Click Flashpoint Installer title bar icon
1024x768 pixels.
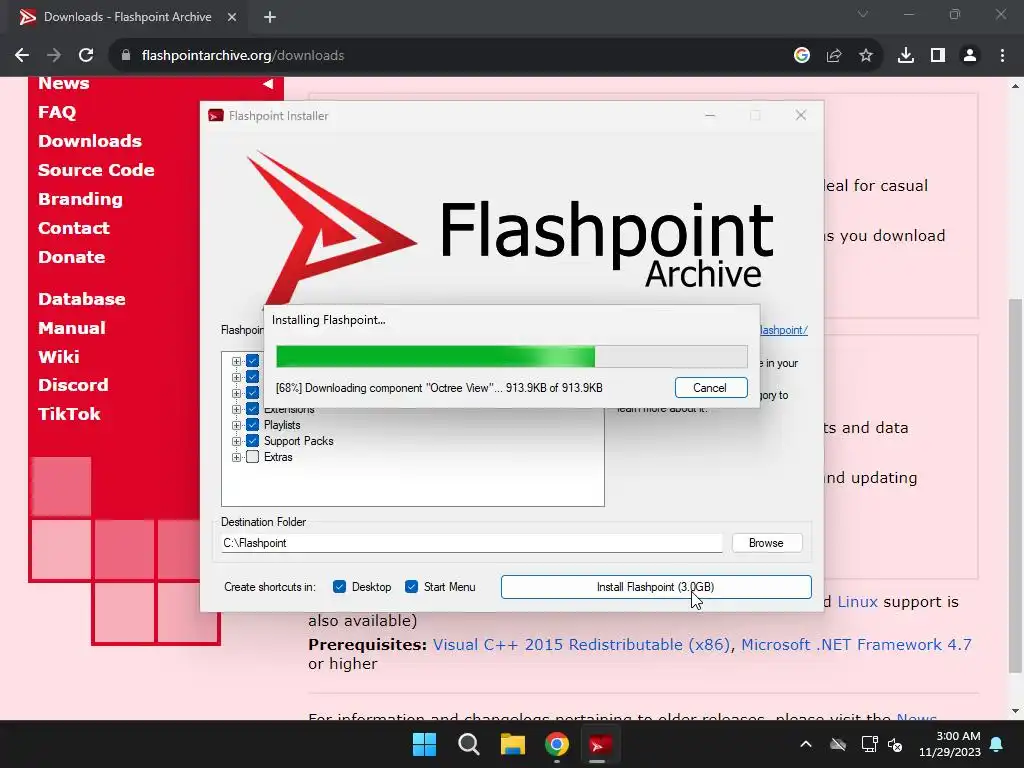pyautogui.click(x=216, y=116)
